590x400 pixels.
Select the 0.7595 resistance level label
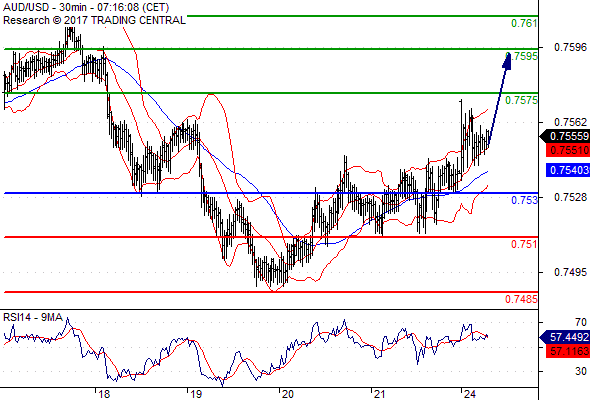click(522, 56)
